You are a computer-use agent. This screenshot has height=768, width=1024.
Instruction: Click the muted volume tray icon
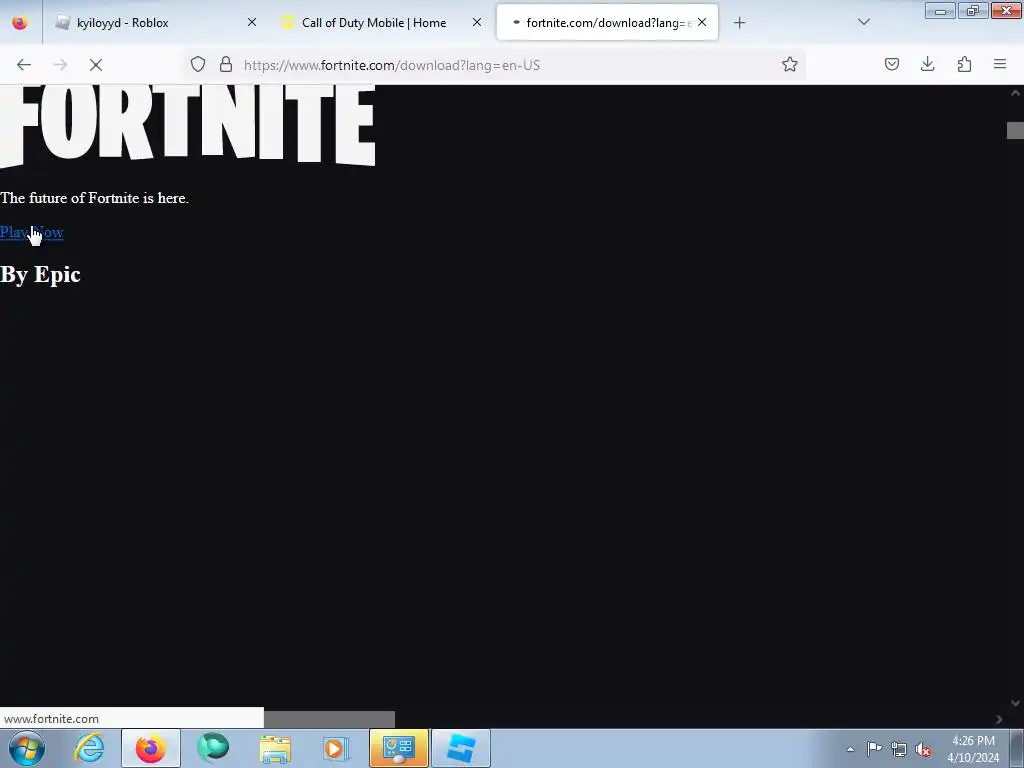(x=923, y=749)
